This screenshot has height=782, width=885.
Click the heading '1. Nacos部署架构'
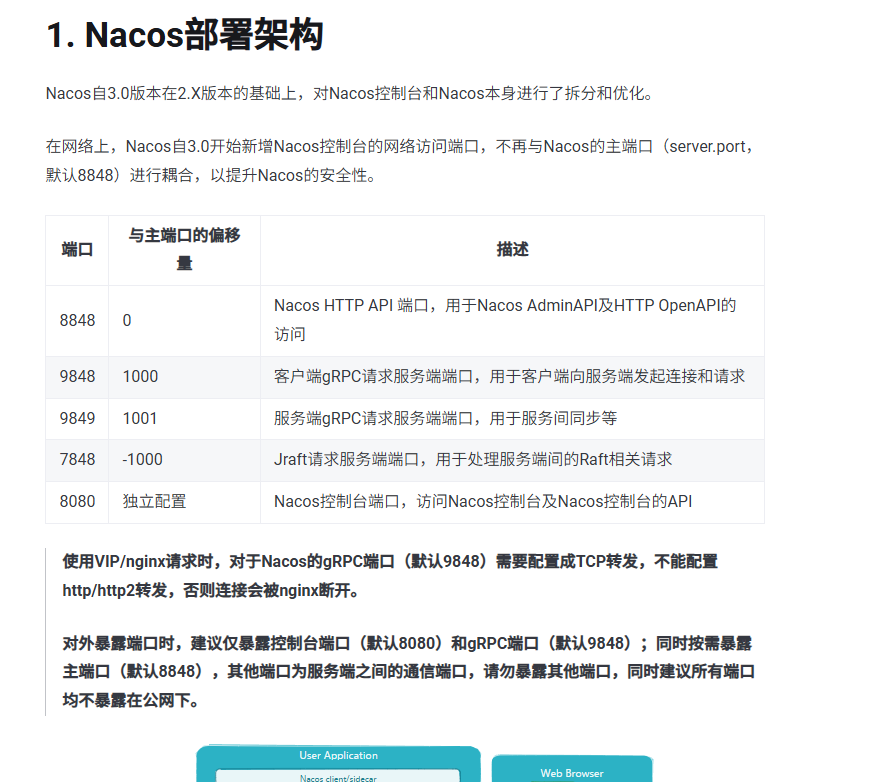click(x=185, y=35)
